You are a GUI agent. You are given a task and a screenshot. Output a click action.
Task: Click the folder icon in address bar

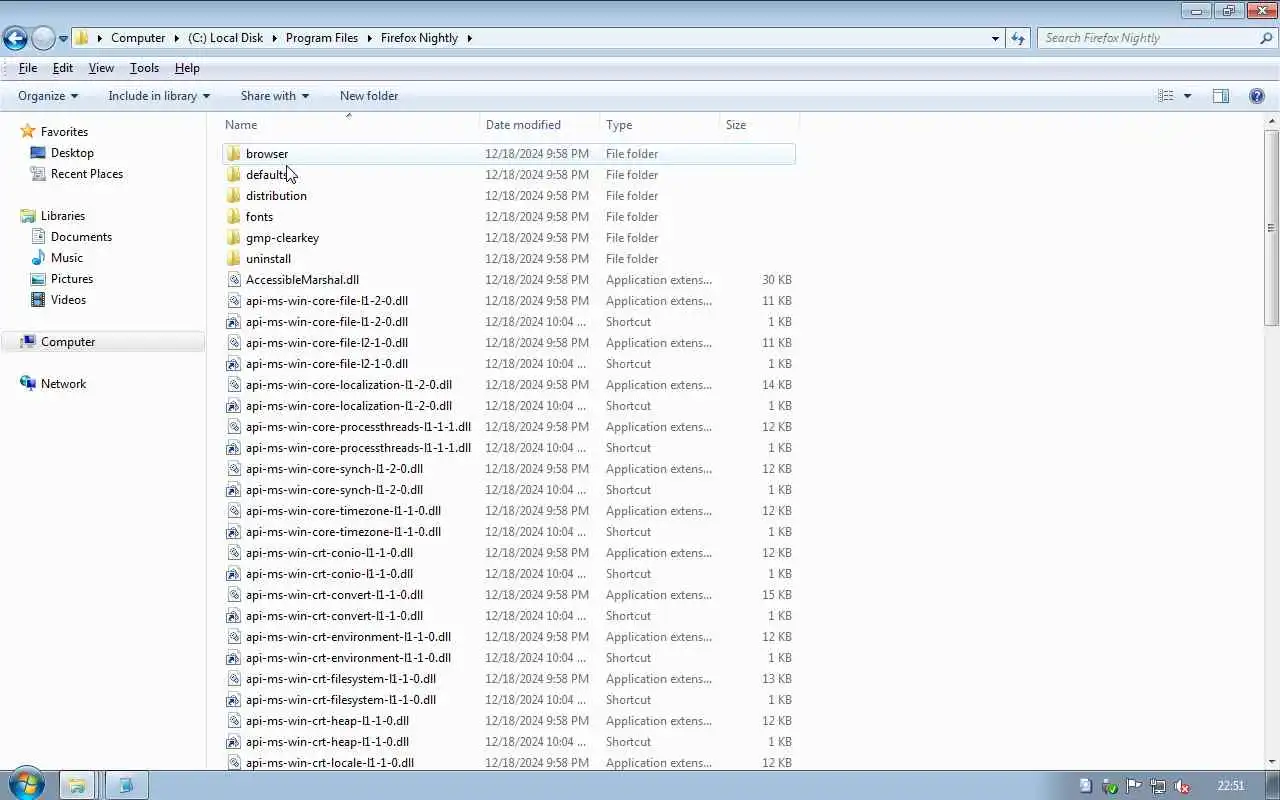point(82,38)
